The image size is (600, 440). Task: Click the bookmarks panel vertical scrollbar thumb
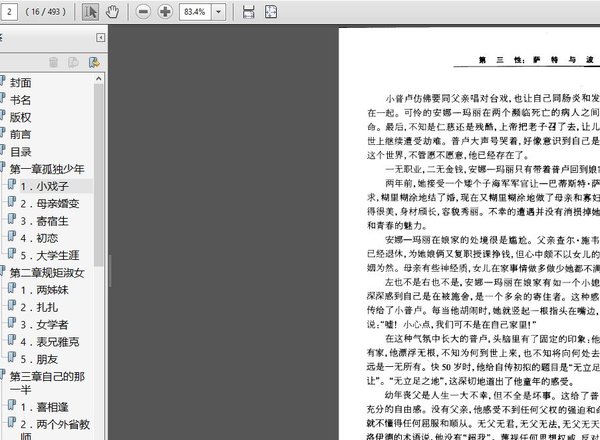coord(99,175)
